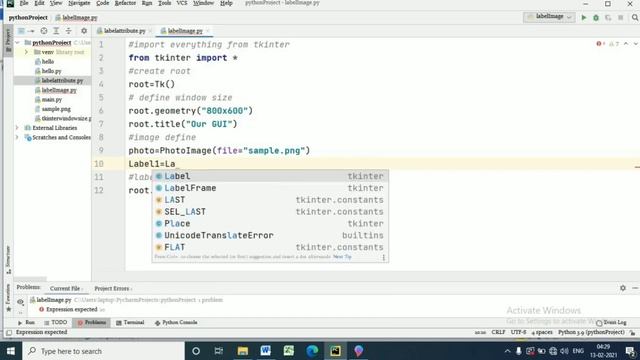This screenshot has width=640, height=360.
Task: Open Search Everywhere magnifier icon
Action: point(635,18)
